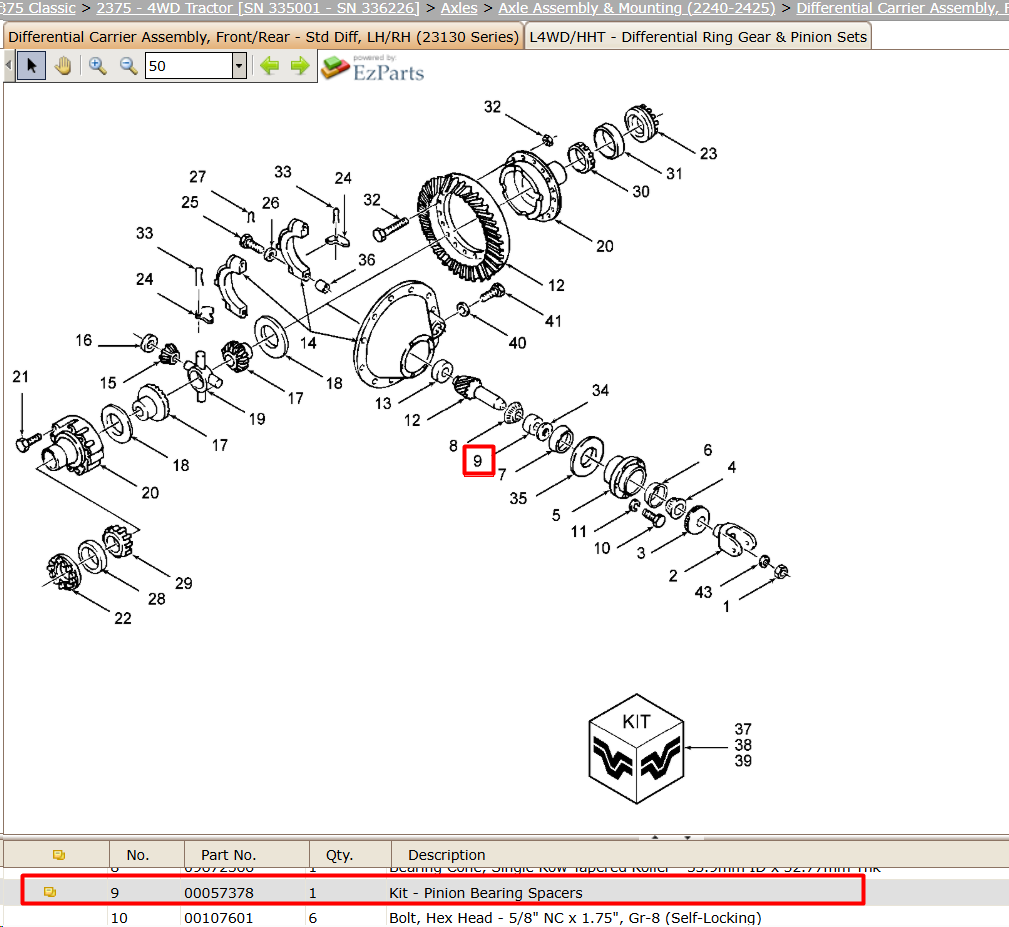Click the zoom out magnifier
The image size is (1009, 927).
pyautogui.click(x=128, y=66)
